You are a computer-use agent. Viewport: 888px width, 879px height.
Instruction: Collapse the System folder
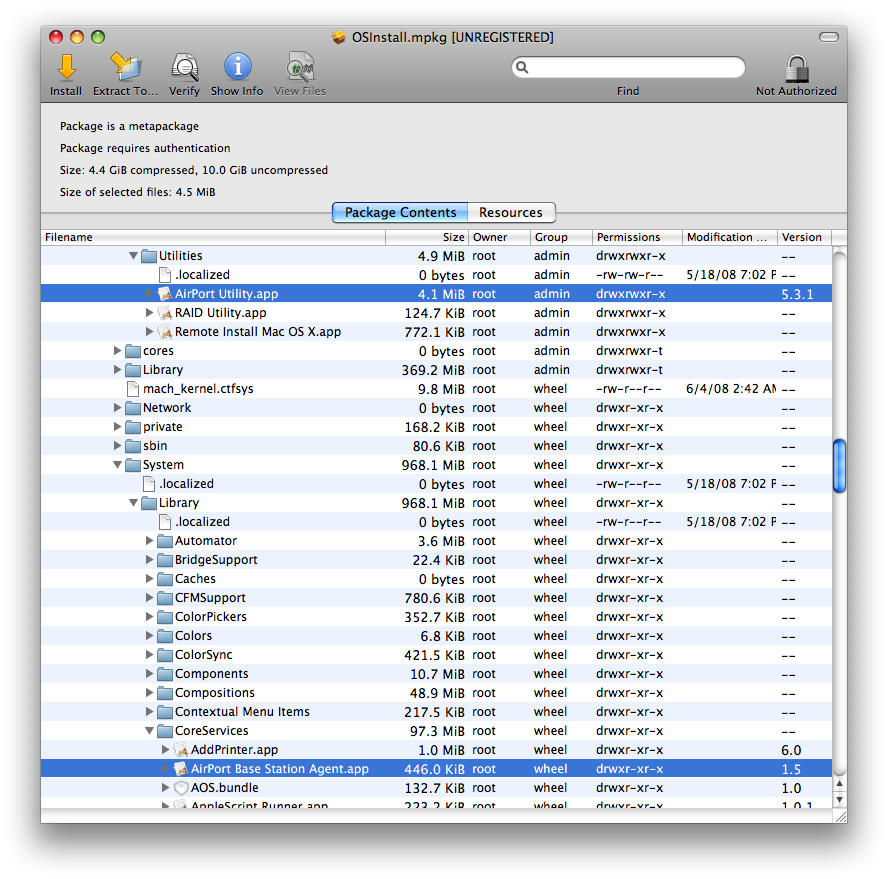pos(117,465)
